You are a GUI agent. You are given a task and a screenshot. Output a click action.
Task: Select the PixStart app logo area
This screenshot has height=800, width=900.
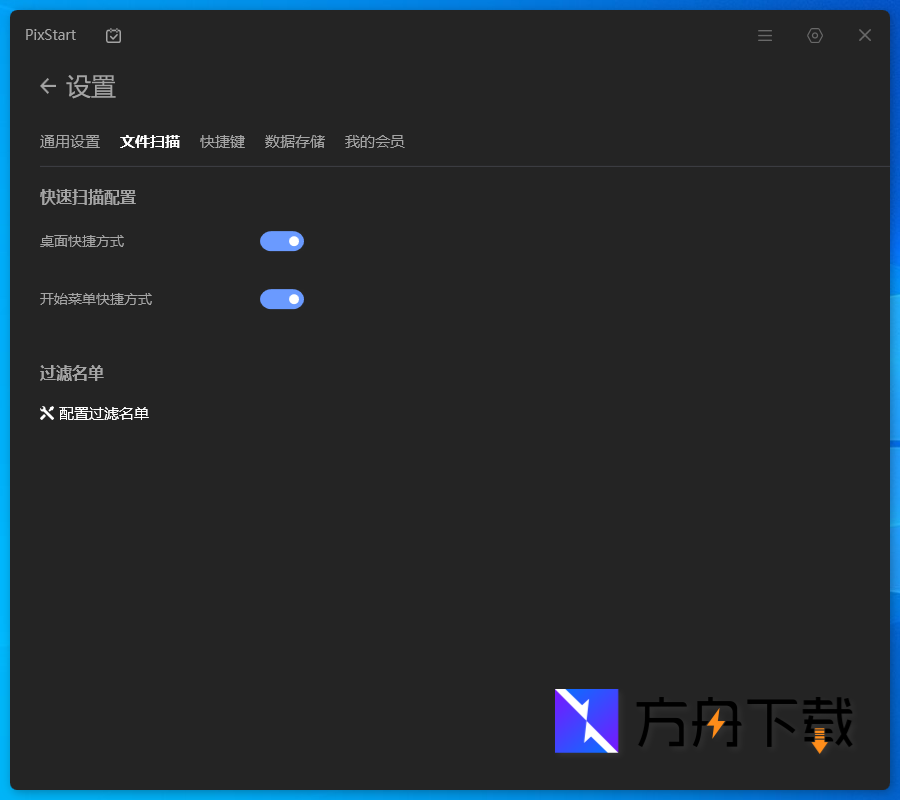50,35
